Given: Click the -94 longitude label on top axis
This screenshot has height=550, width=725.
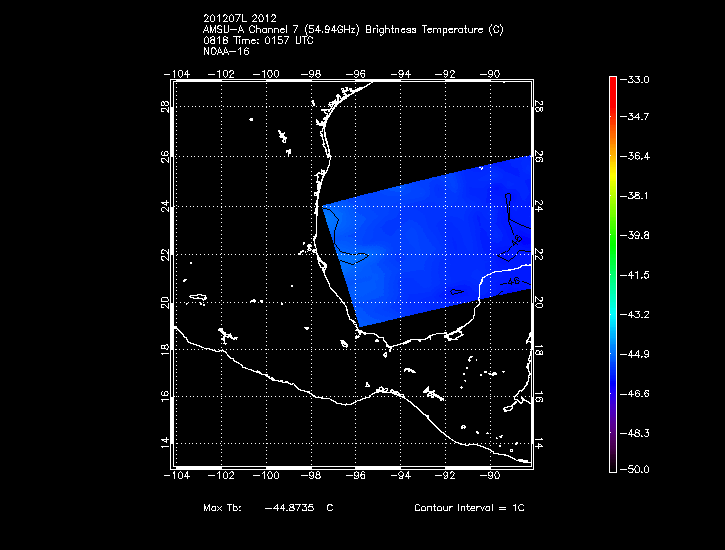Looking at the screenshot, I should pos(400,74).
